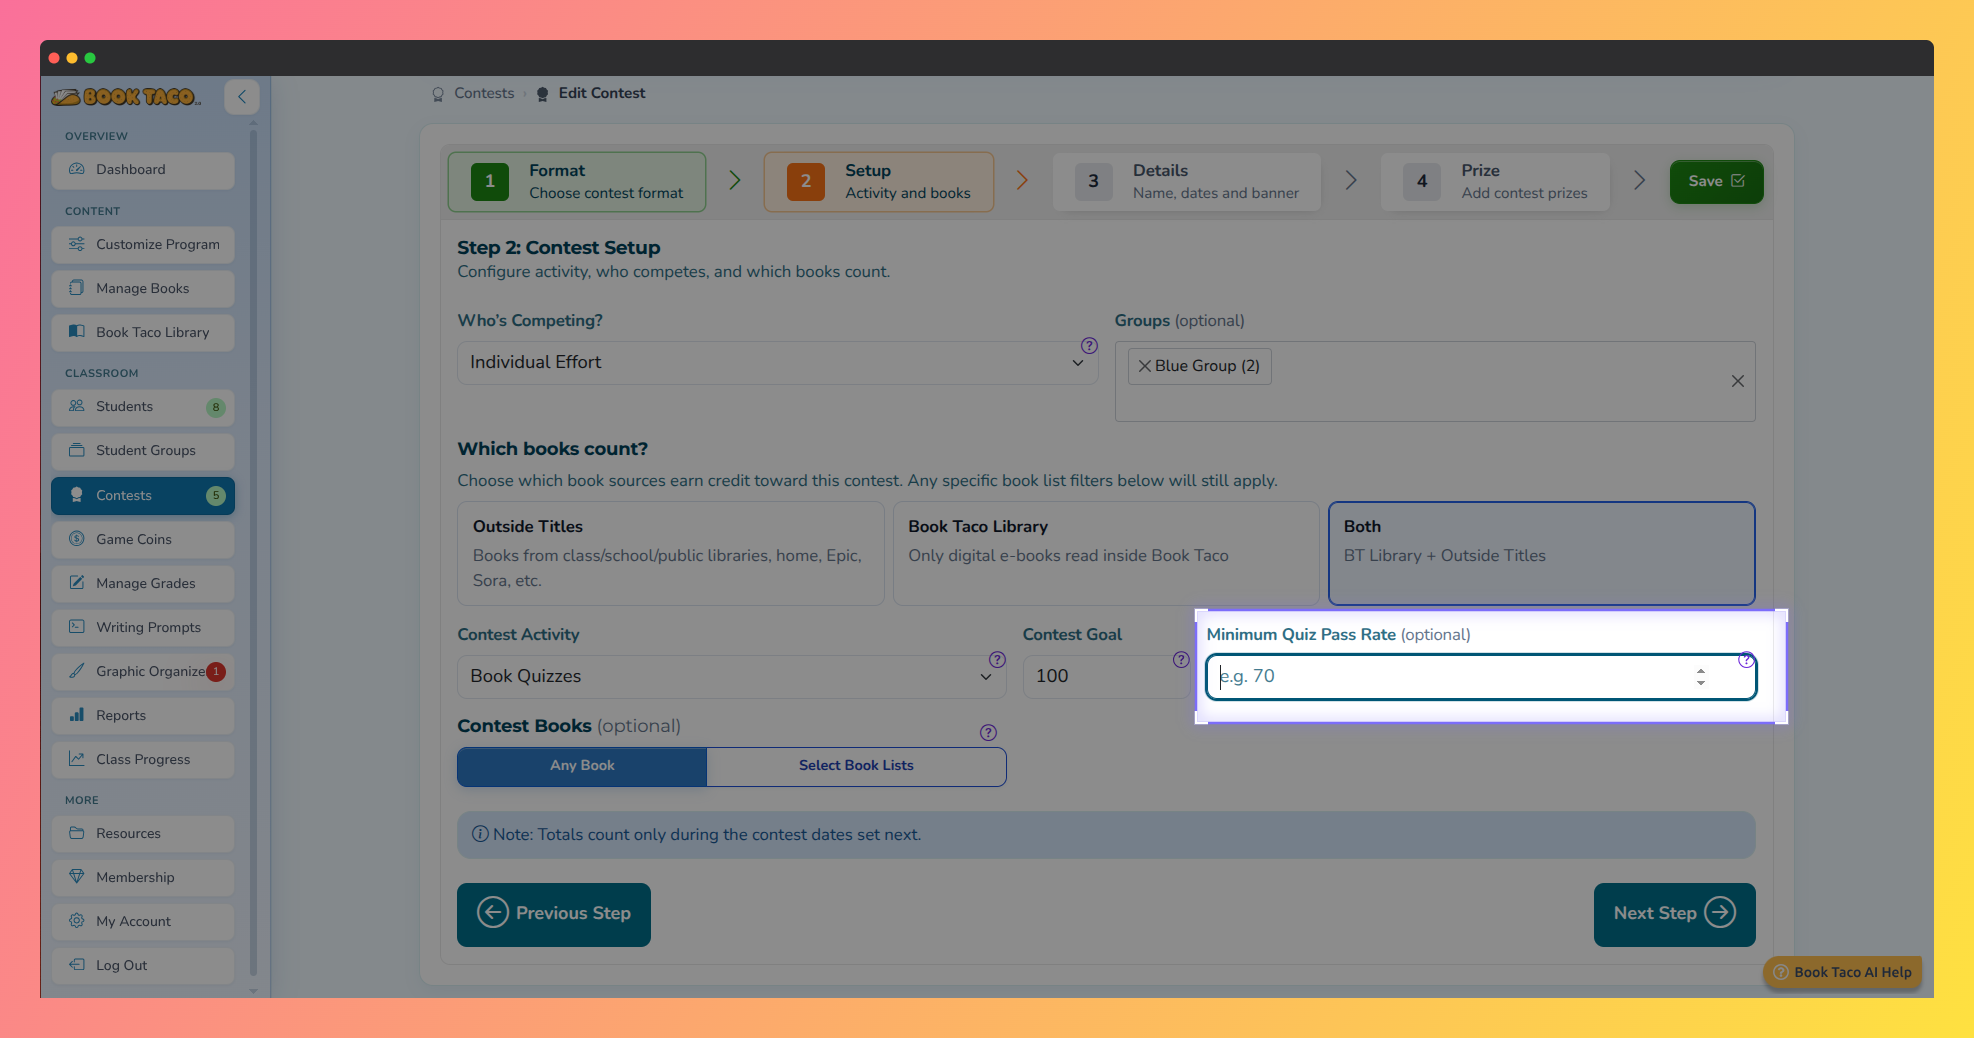Expand the Who's Competing dropdown
Image resolution: width=1974 pixels, height=1038 pixels.
(x=778, y=363)
